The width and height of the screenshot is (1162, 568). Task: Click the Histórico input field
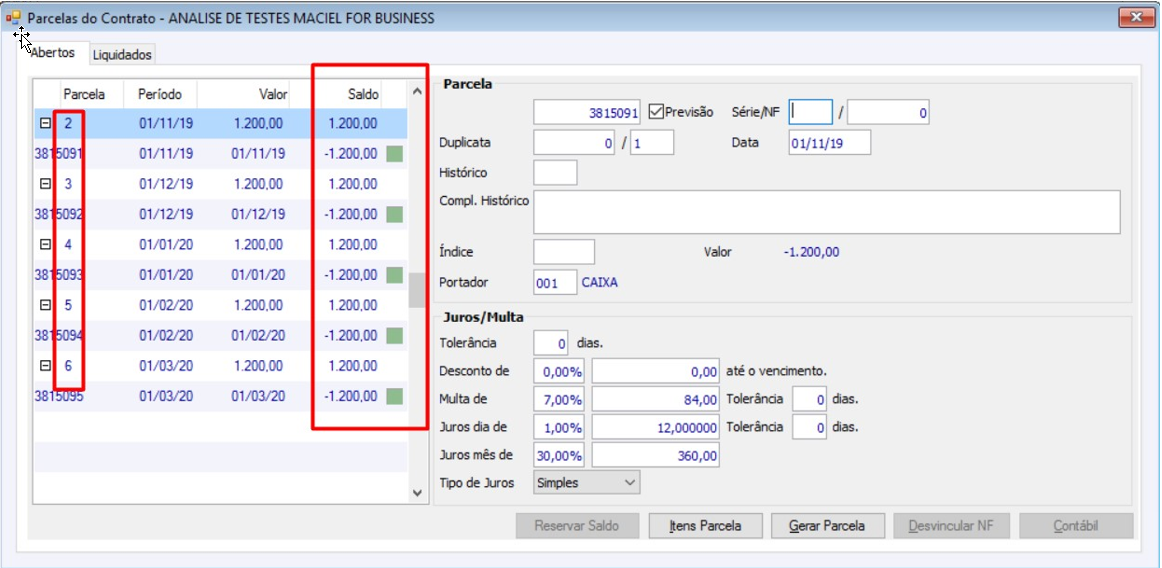click(555, 172)
